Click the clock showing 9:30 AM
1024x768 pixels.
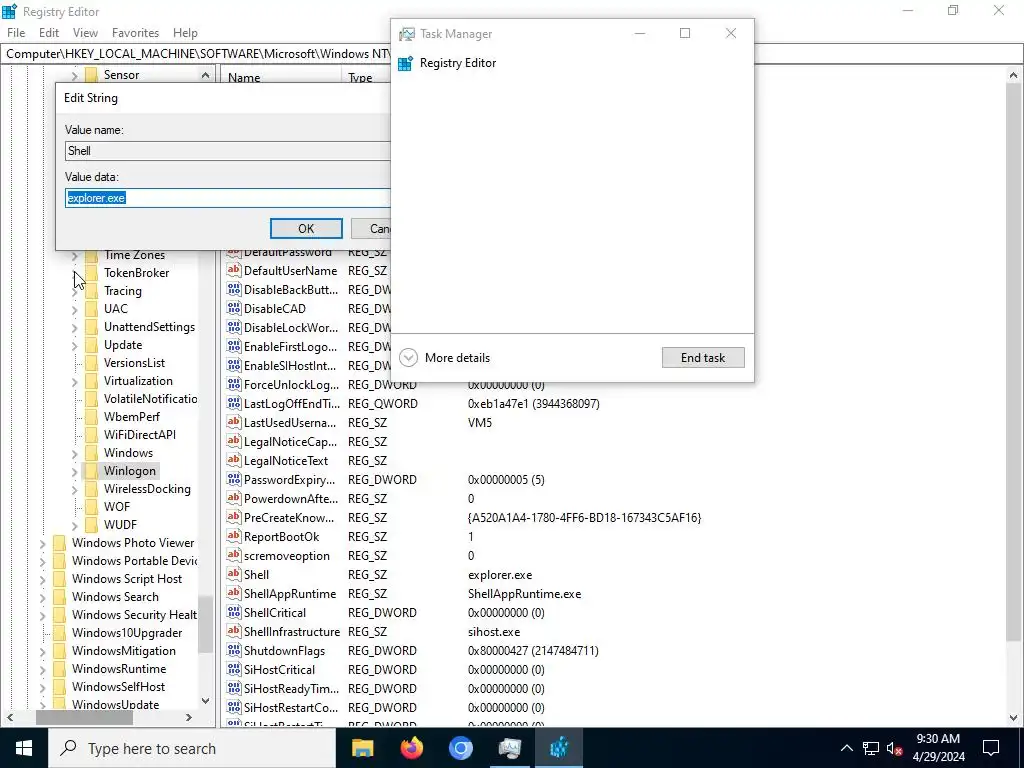(938, 739)
